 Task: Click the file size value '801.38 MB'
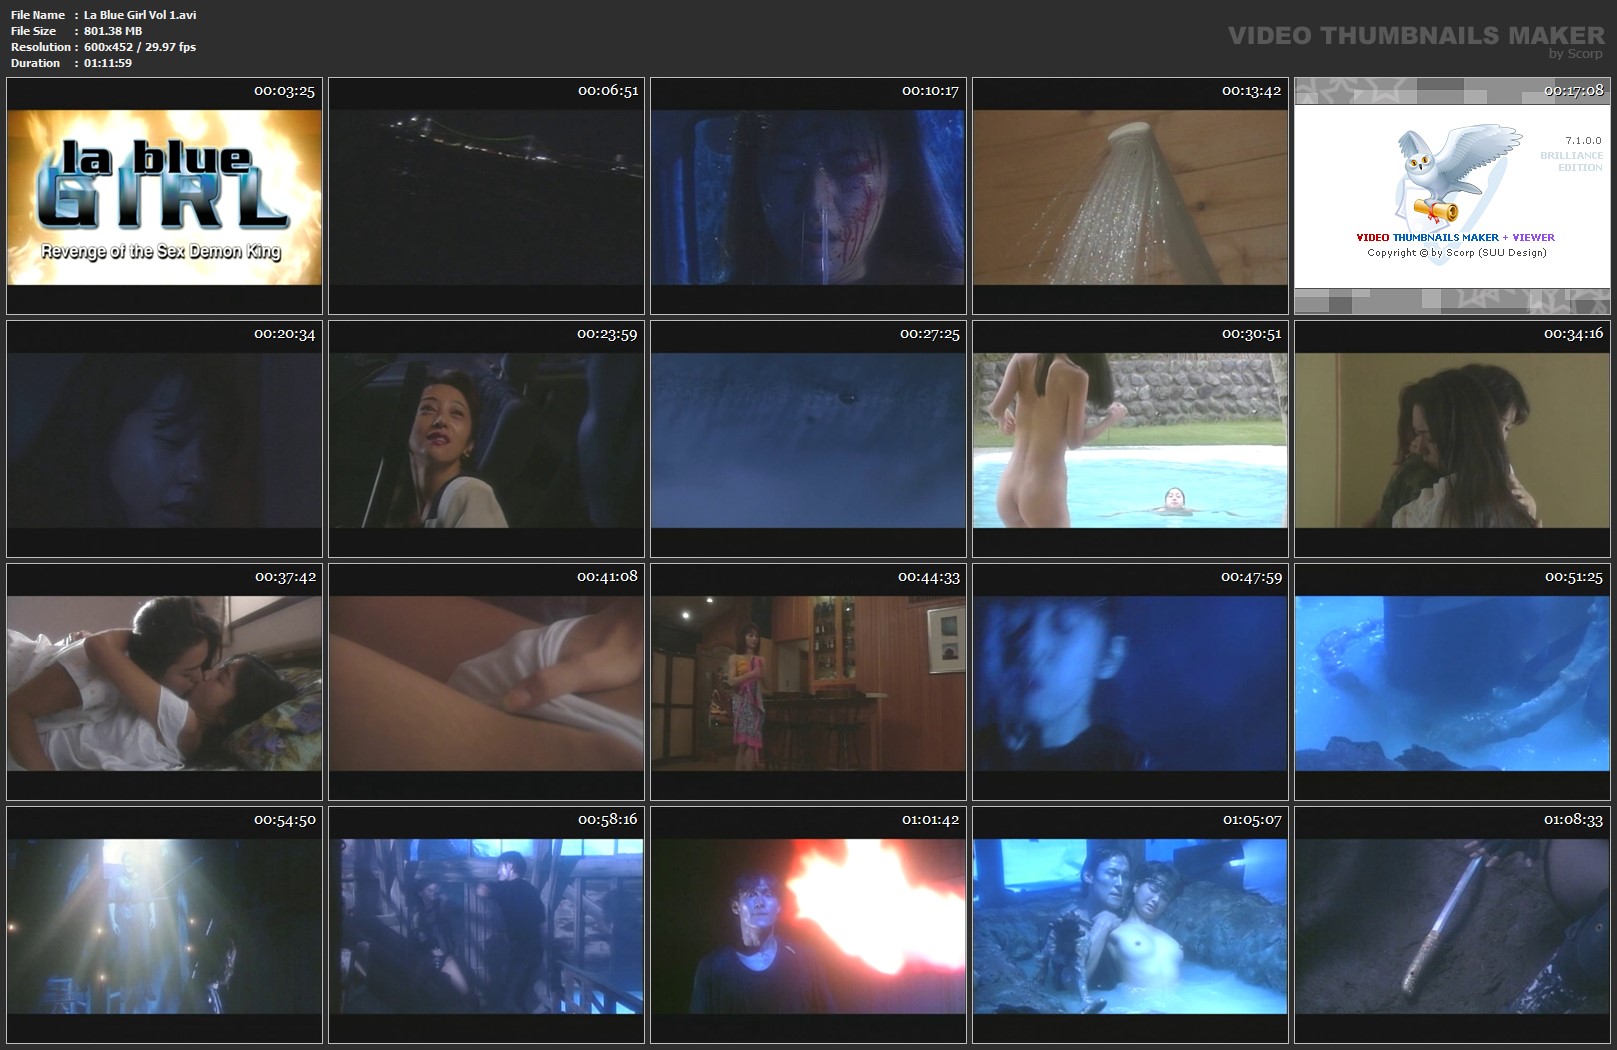click(x=113, y=31)
